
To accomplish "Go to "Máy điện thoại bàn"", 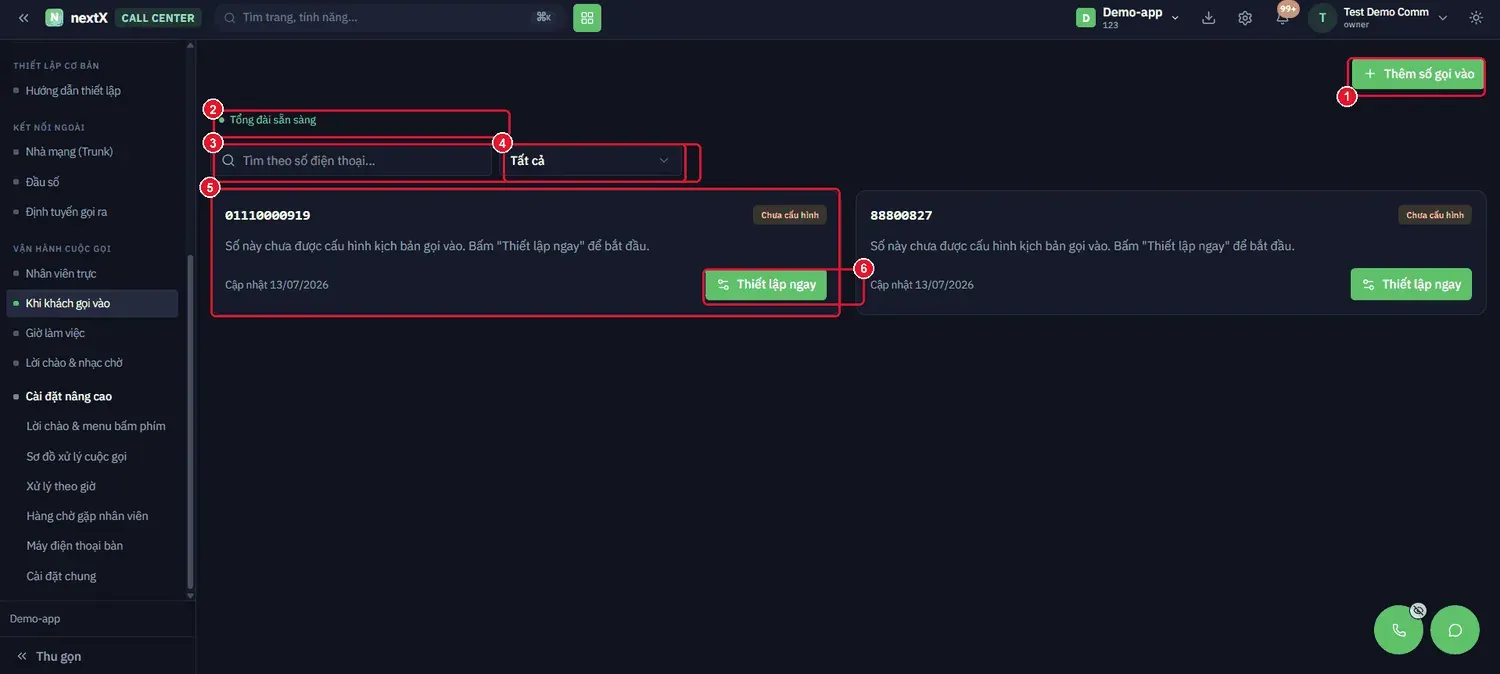I will [x=75, y=546].
